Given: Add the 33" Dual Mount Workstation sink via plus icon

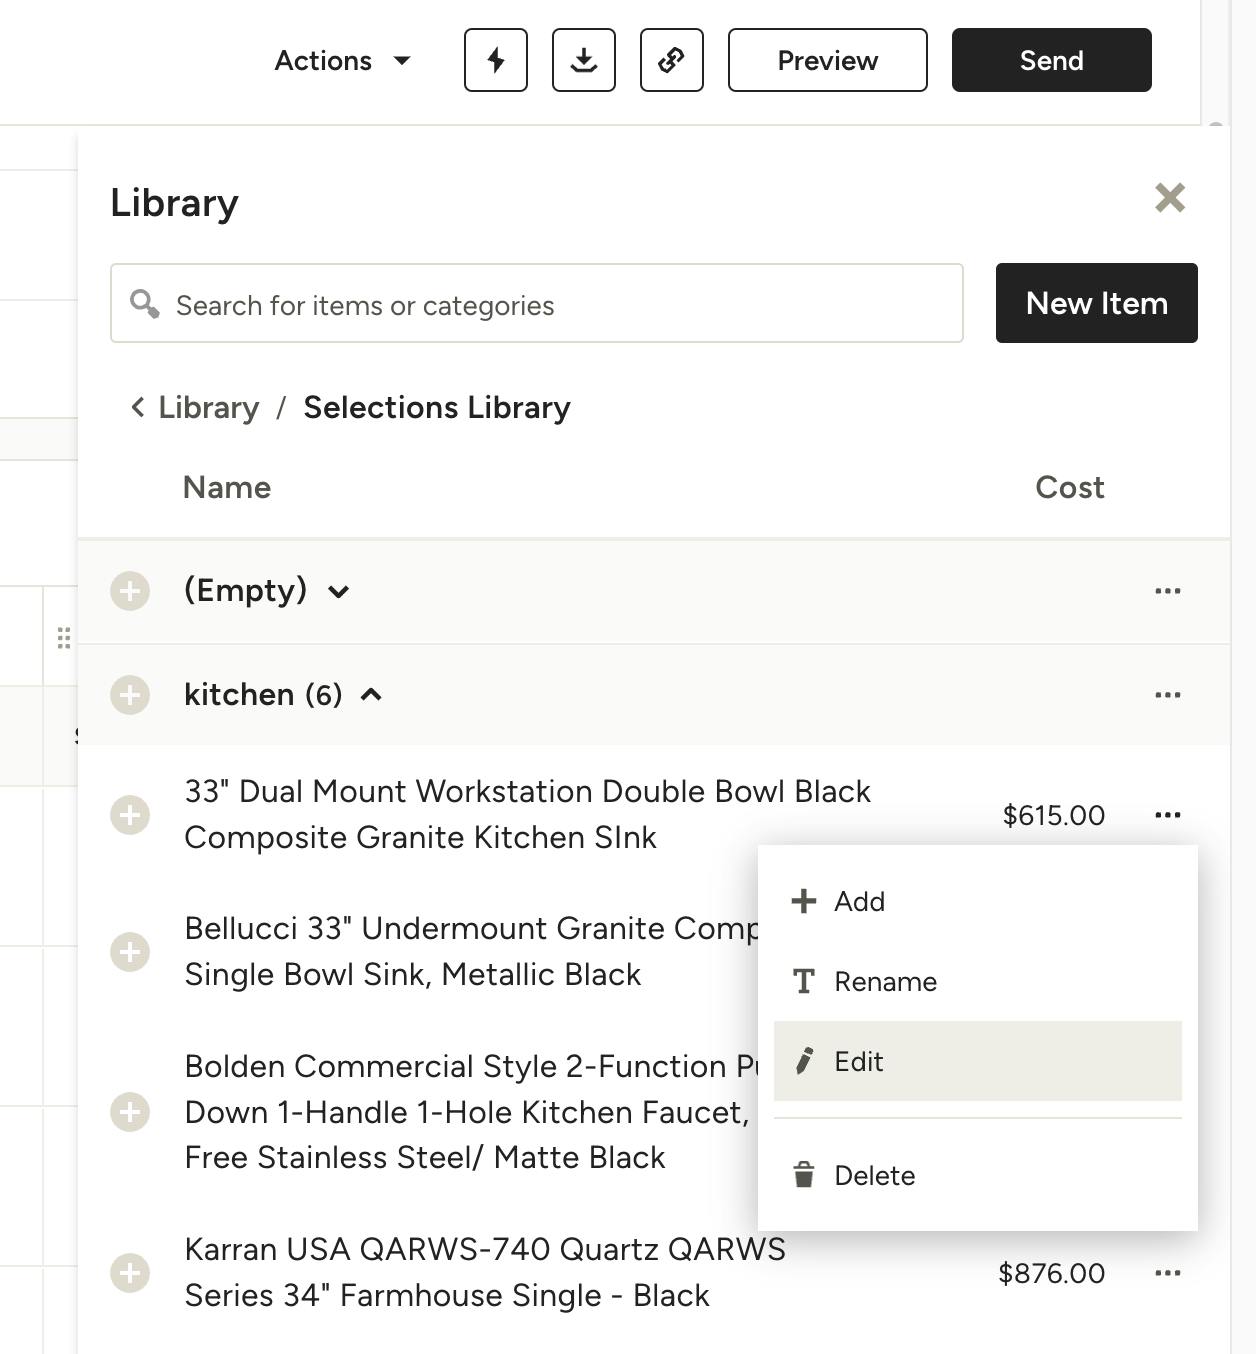Looking at the screenshot, I should (x=130, y=815).
